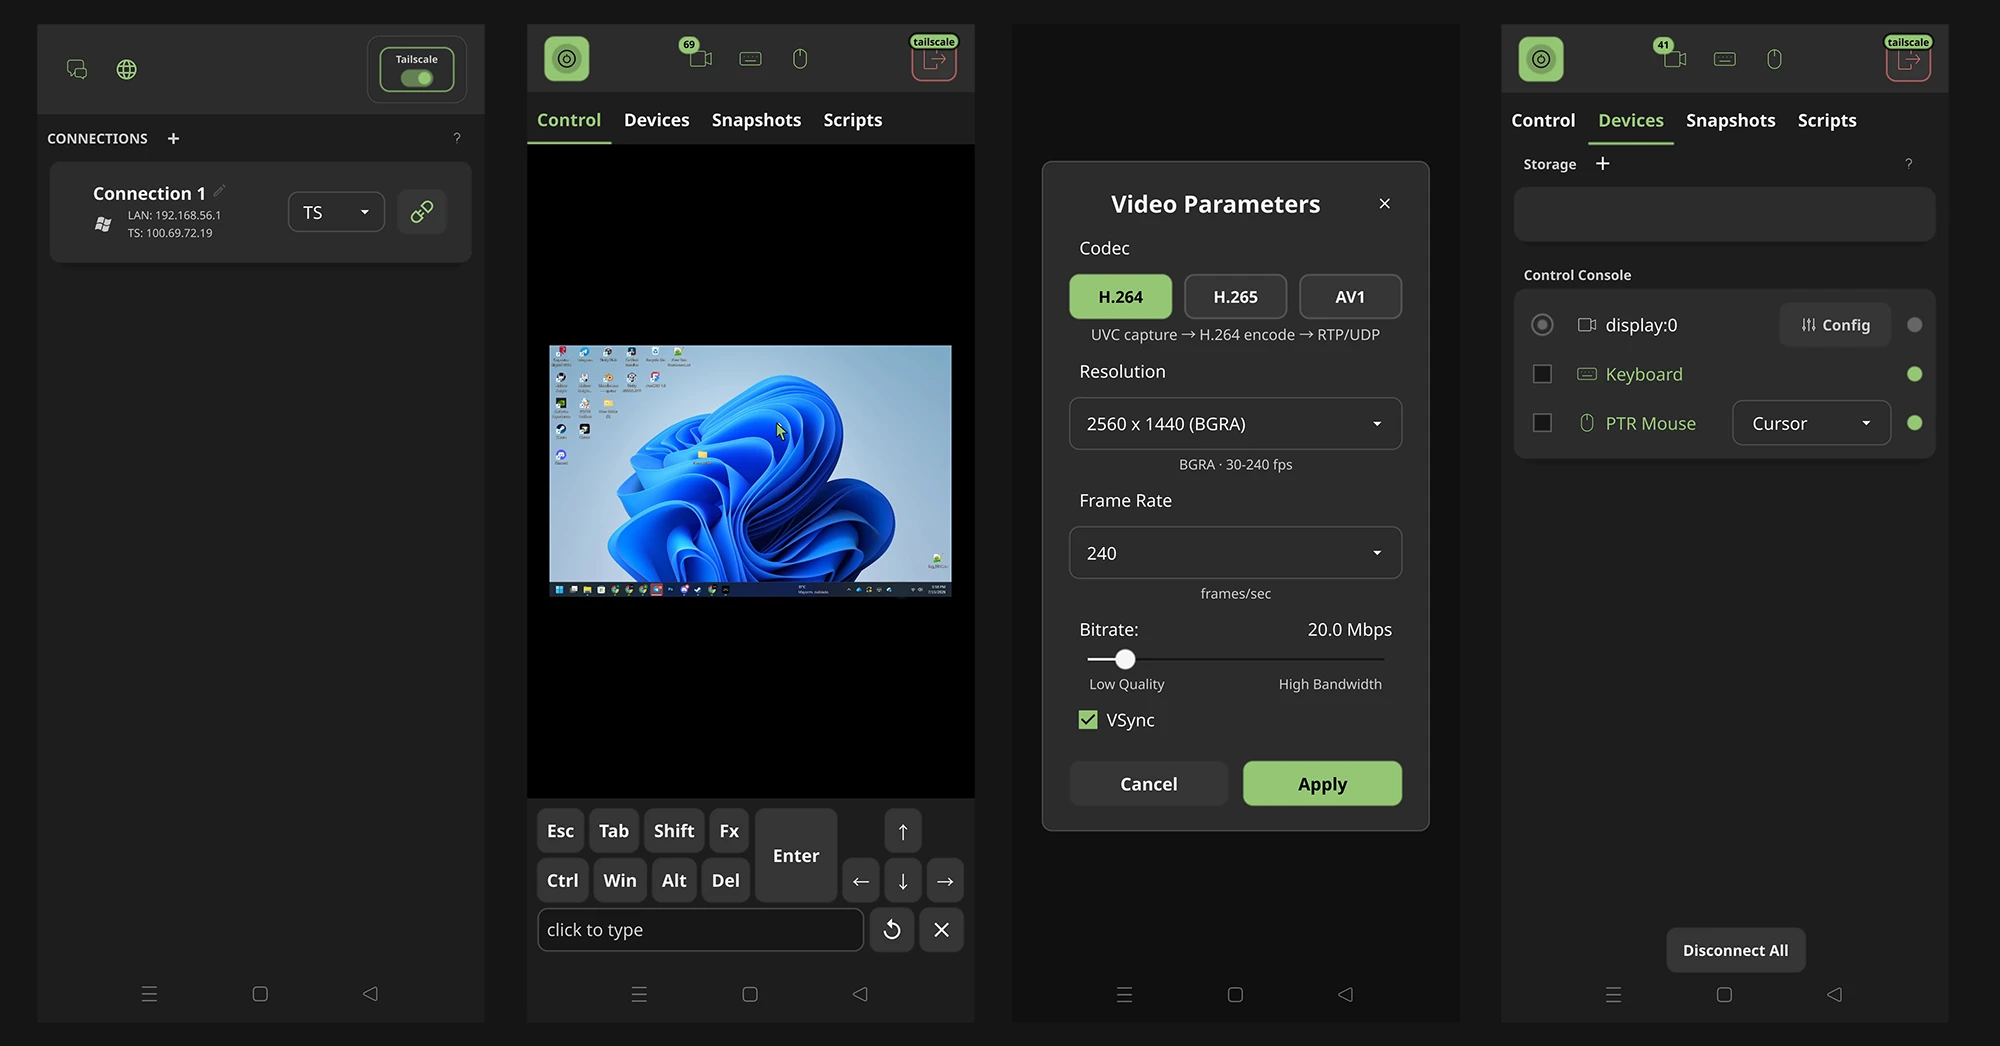Click the link icon for Connection 1
The image size is (2000, 1046).
[x=422, y=212]
